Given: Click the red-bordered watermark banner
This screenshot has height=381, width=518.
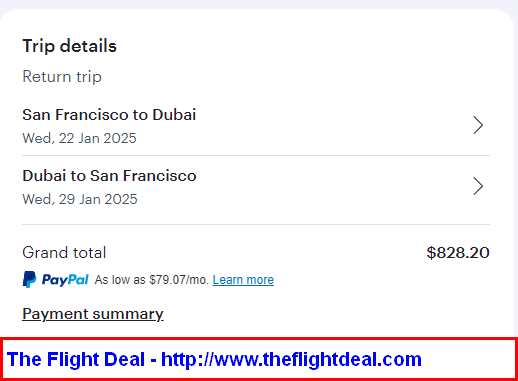Looking at the screenshot, I should coord(259,359).
